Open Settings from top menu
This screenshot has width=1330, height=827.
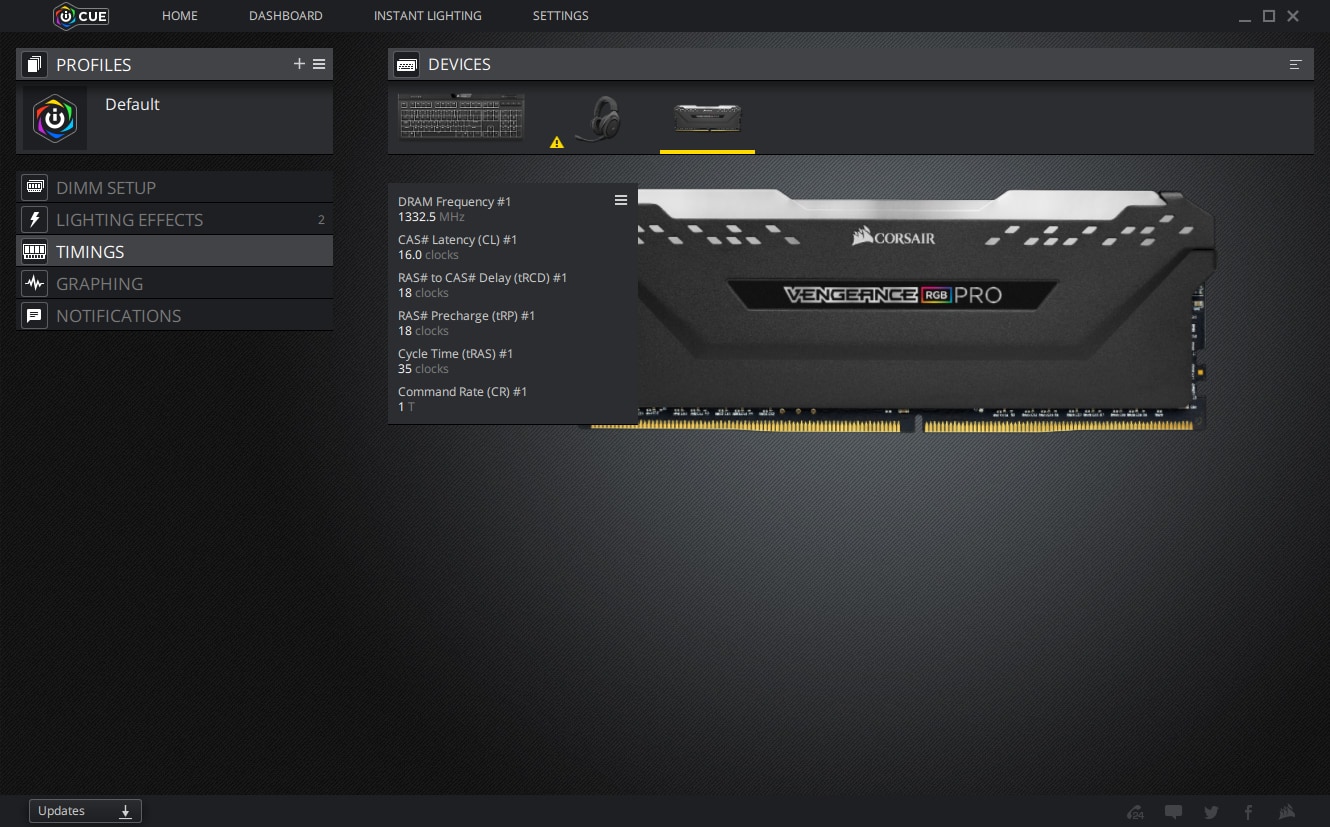[x=560, y=16]
